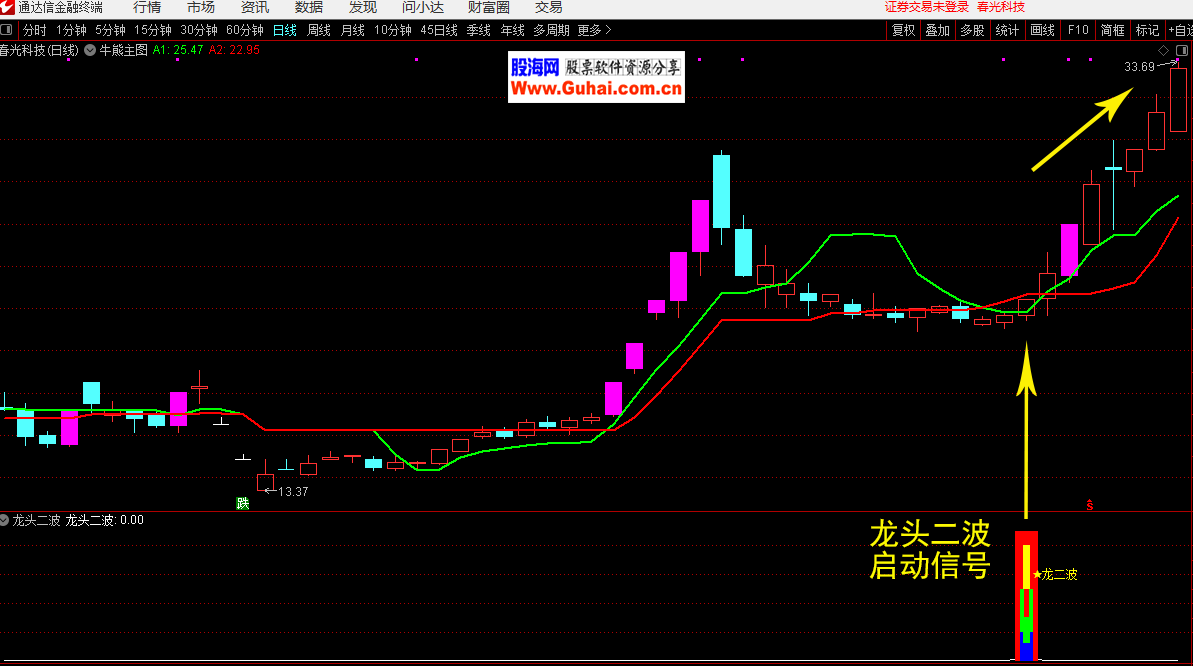Click the 龙头二波 red signal bar
The height and width of the screenshot is (666, 1193).
[x=1026, y=595]
